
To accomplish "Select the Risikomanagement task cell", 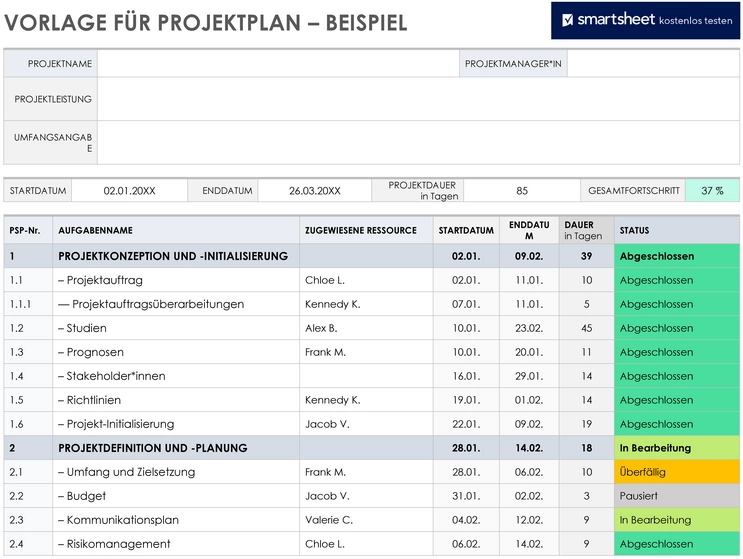I will 176,544.
